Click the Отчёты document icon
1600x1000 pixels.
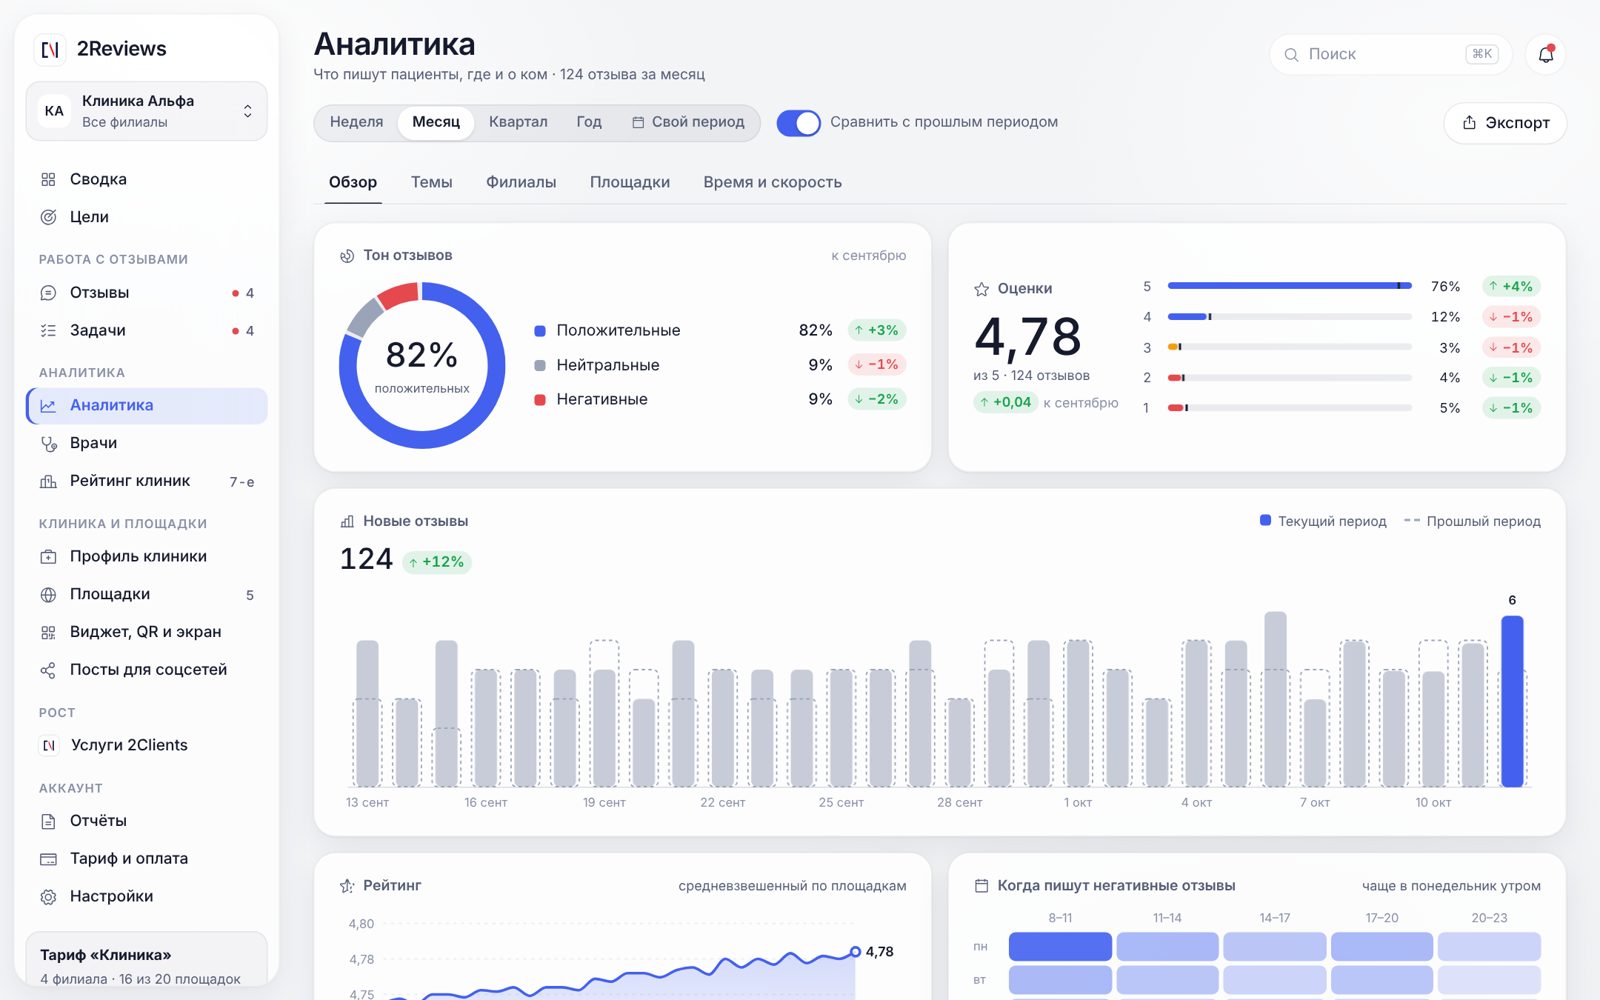pyautogui.click(x=48, y=821)
